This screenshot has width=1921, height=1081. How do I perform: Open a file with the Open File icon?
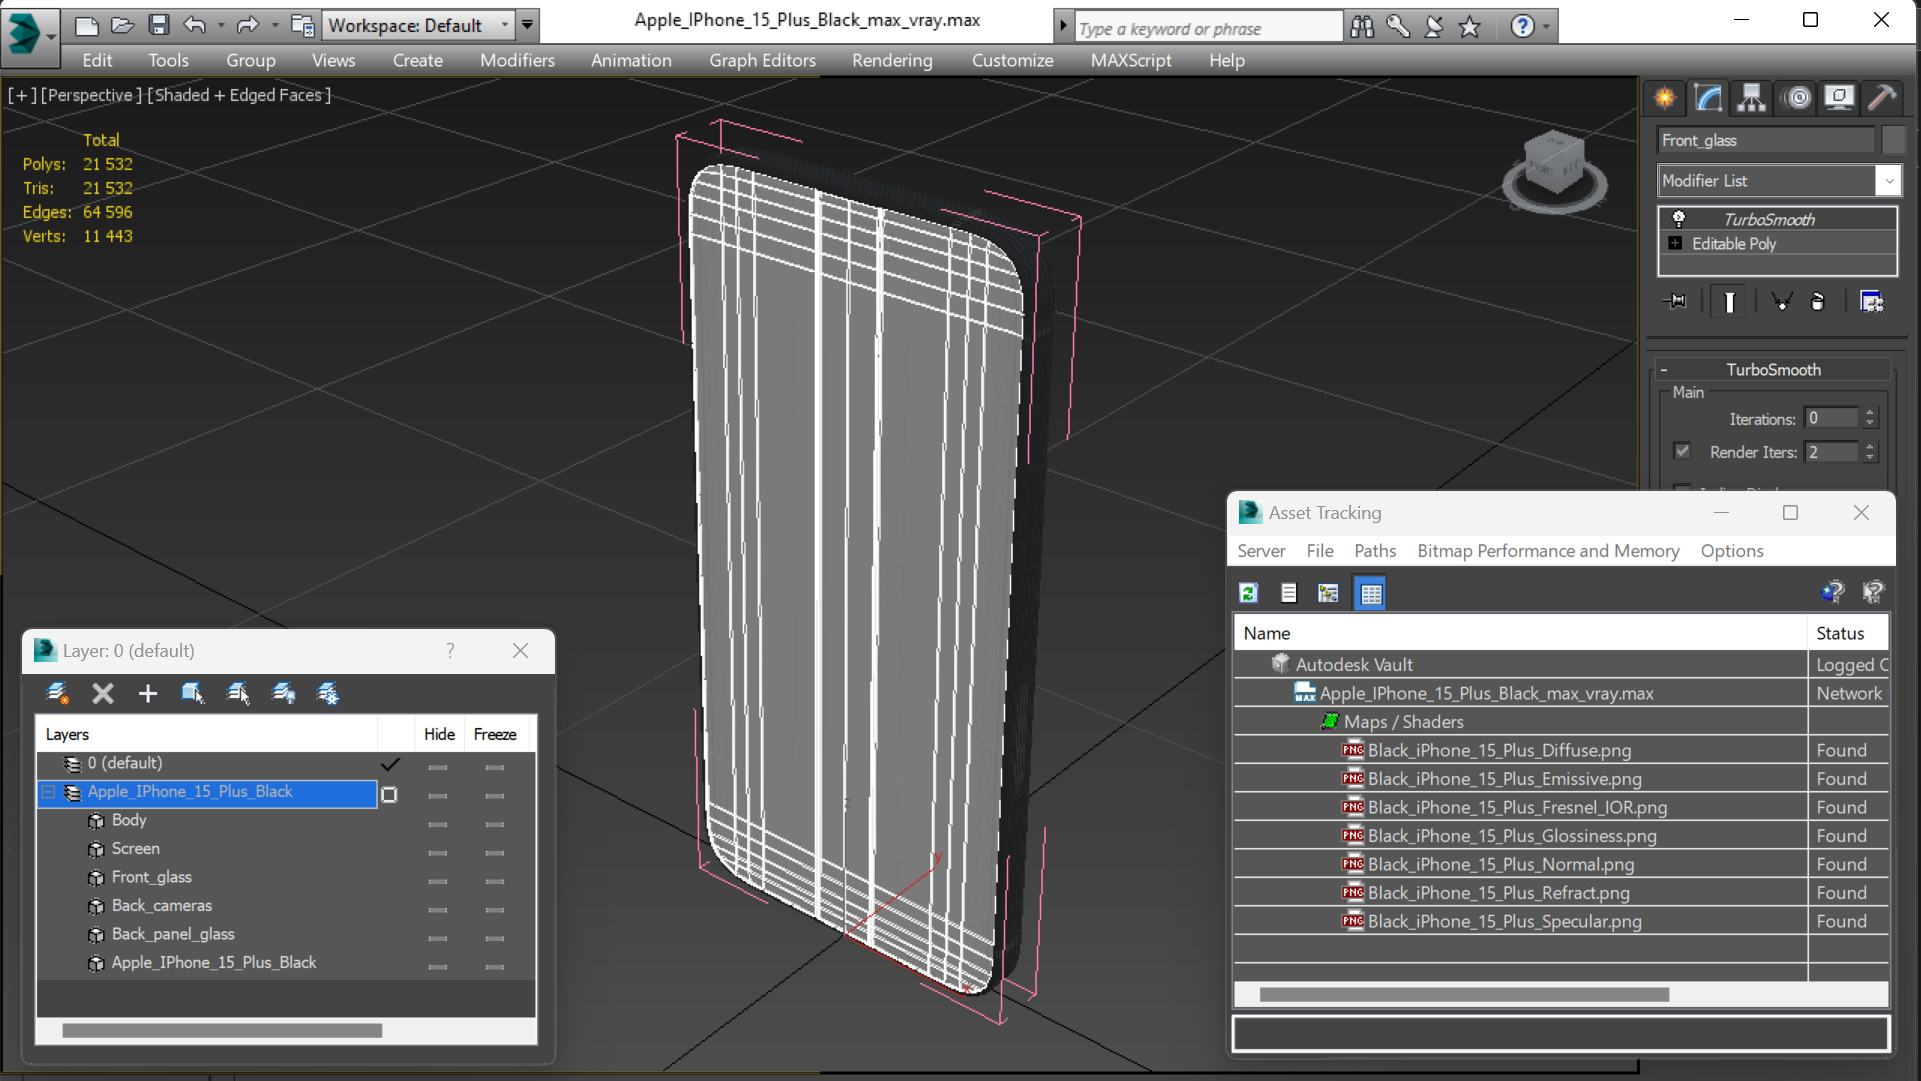[122, 25]
